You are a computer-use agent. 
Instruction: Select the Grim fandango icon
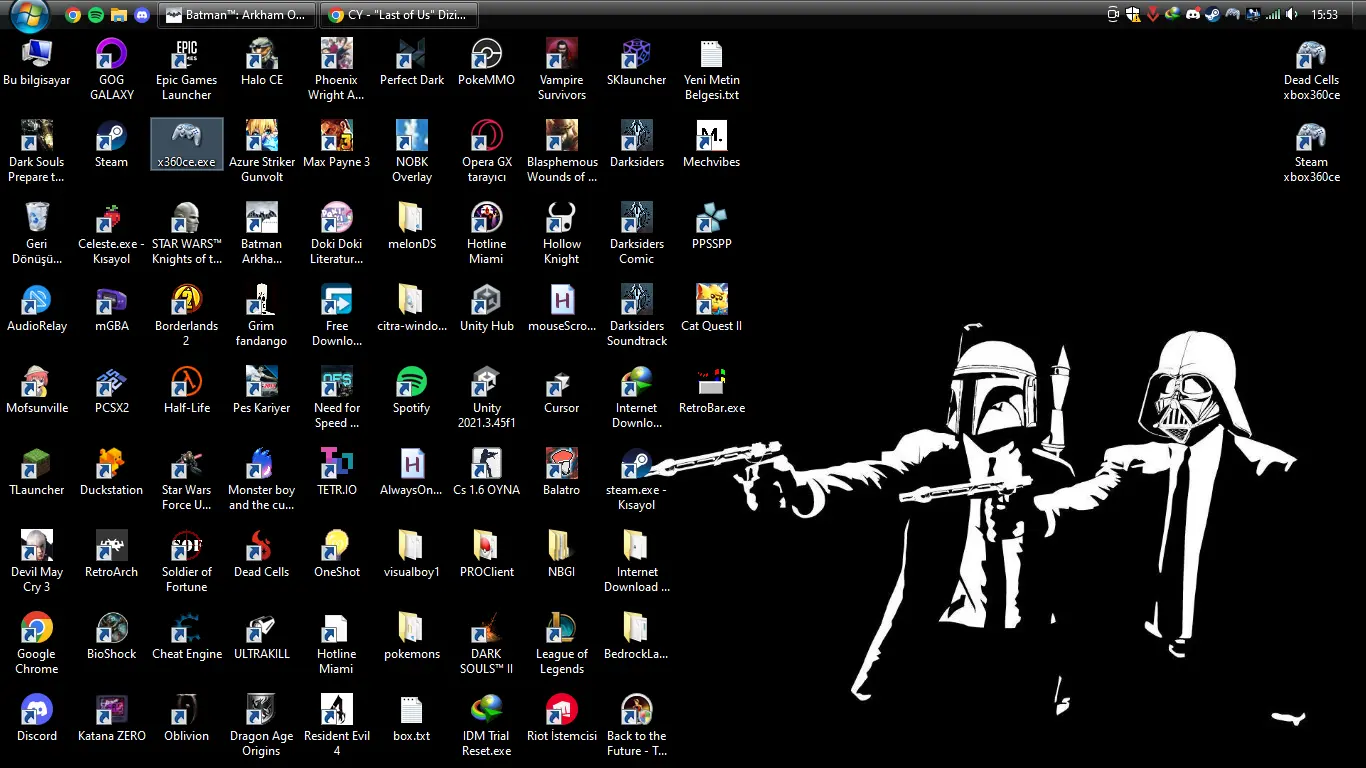tap(262, 315)
